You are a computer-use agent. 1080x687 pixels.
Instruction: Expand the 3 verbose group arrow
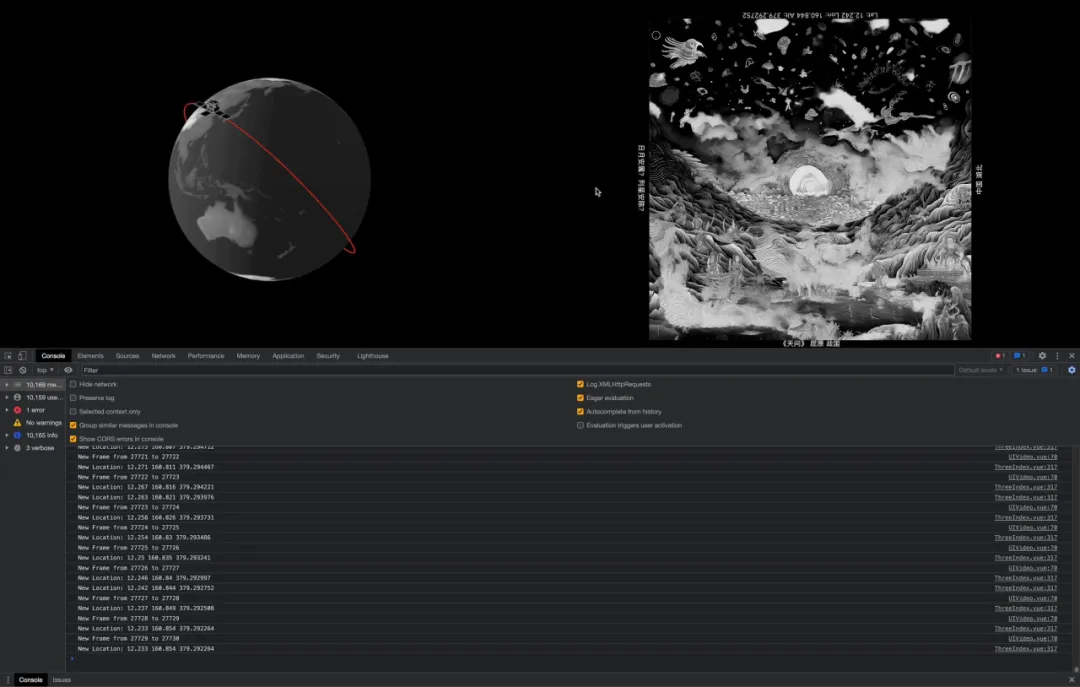coord(7,448)
